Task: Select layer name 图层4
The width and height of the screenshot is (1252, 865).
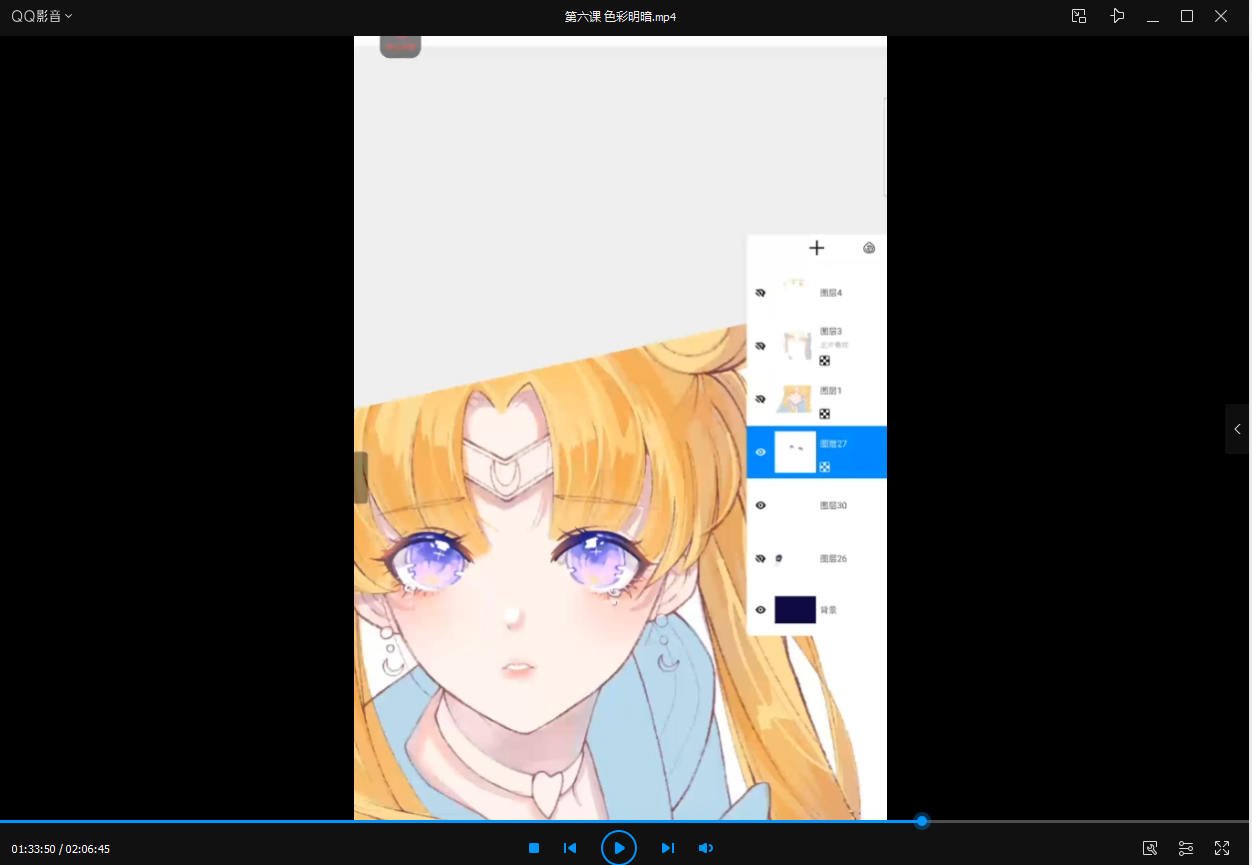Action: [831, 293]
